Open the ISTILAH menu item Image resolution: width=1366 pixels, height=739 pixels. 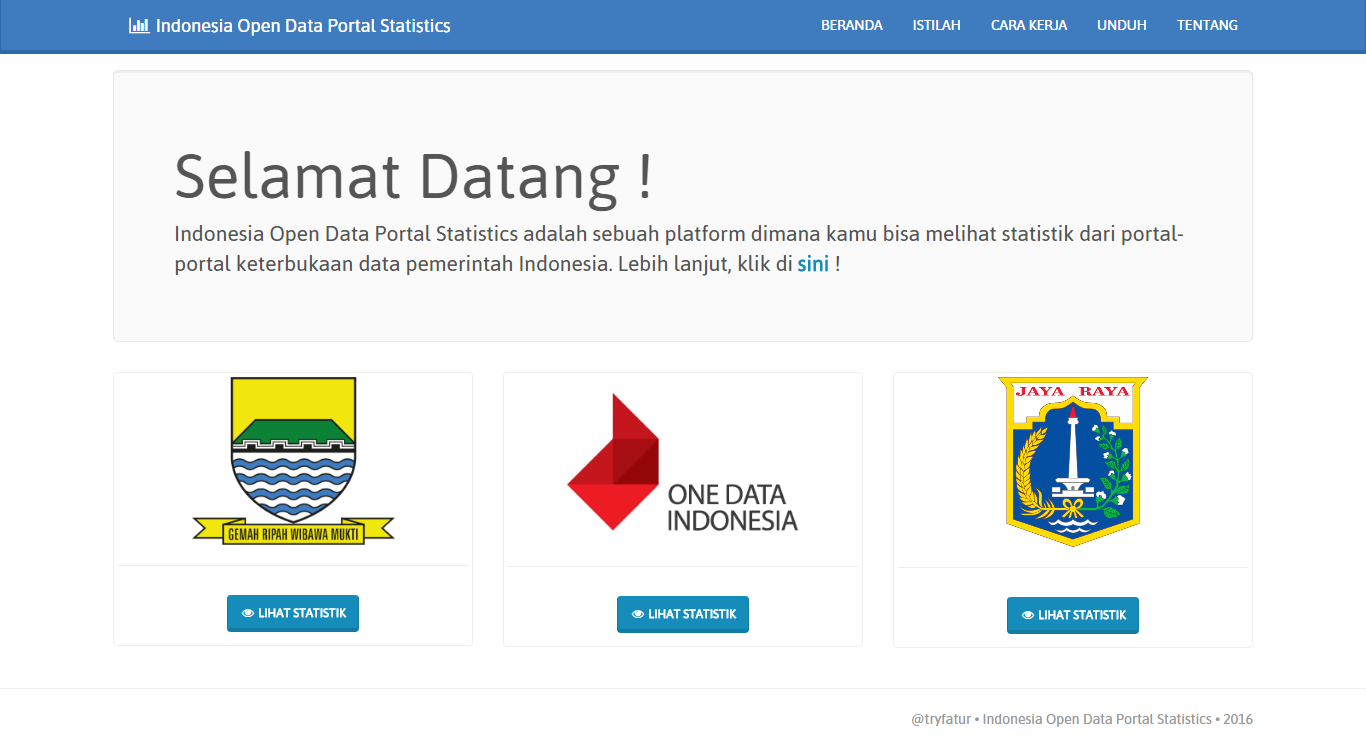tap(936, 26)
